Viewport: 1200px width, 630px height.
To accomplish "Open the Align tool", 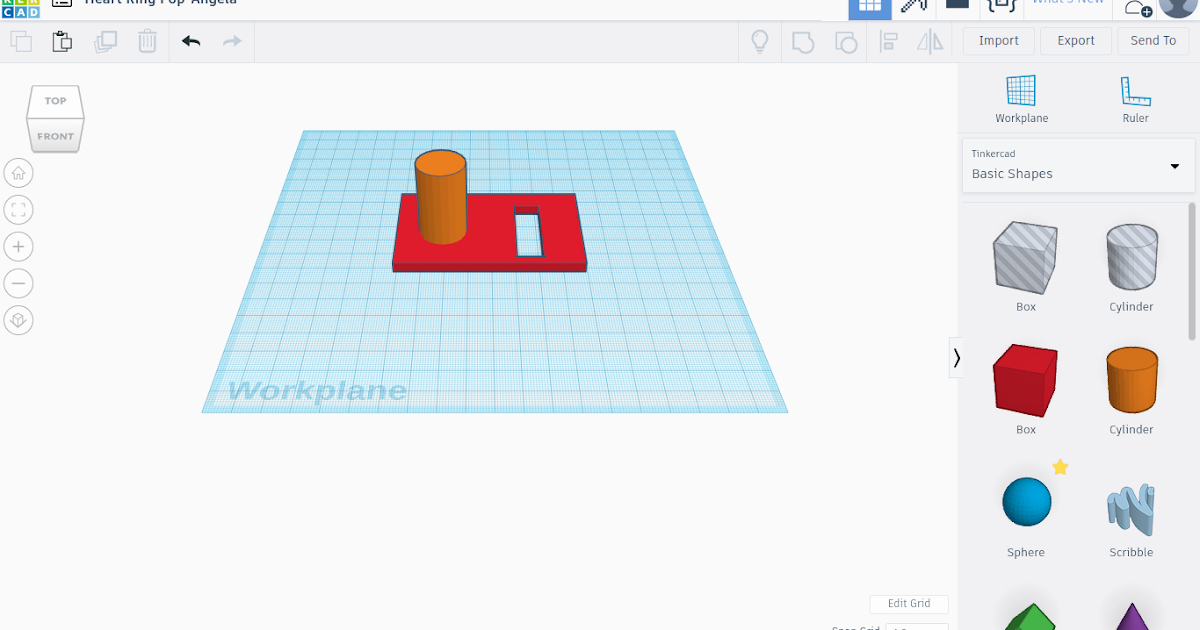I will click(x=888, y=41).
